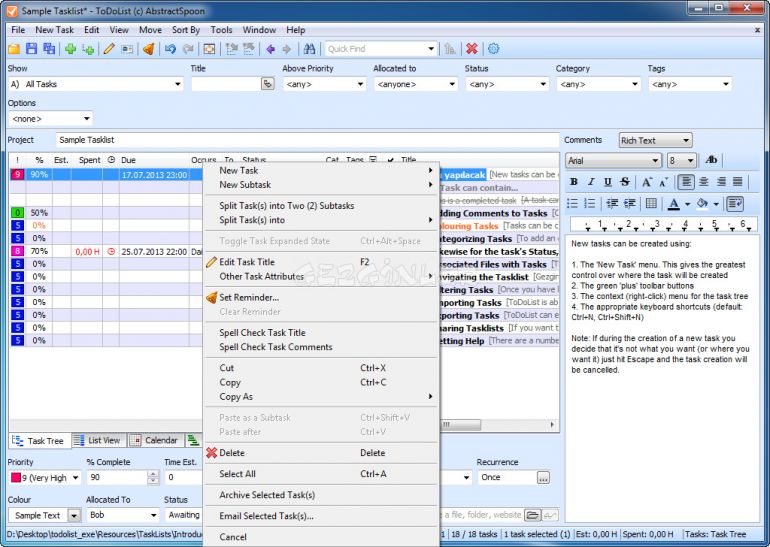Click the shrink font size icon

(x=663, y=182)
